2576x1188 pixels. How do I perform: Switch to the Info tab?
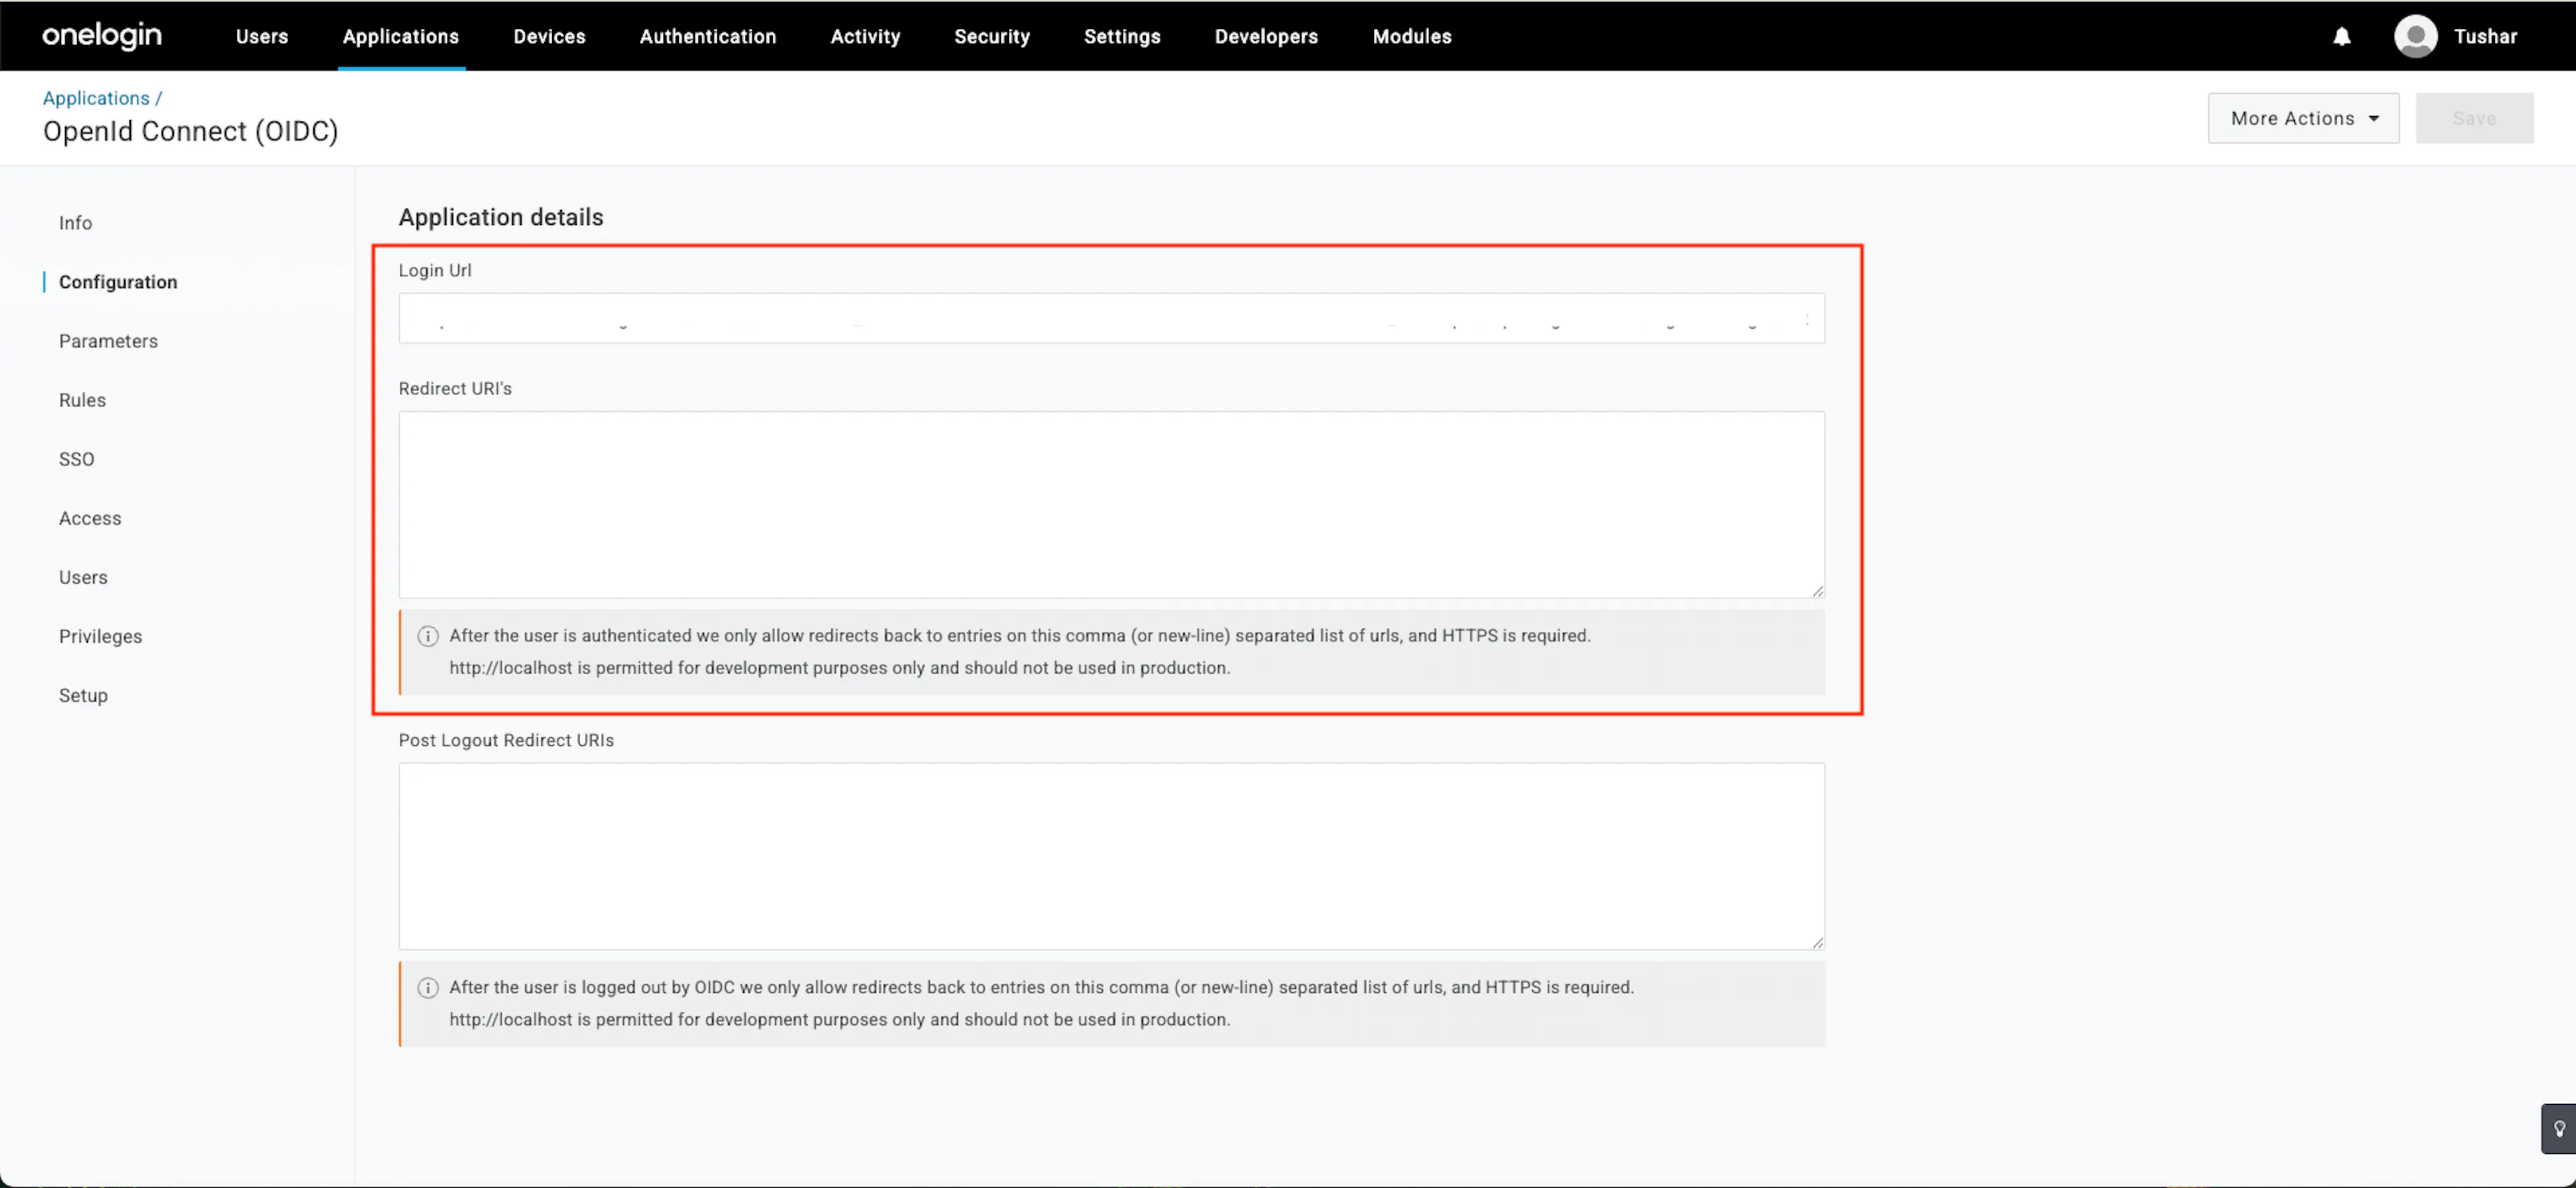(75, 223)
